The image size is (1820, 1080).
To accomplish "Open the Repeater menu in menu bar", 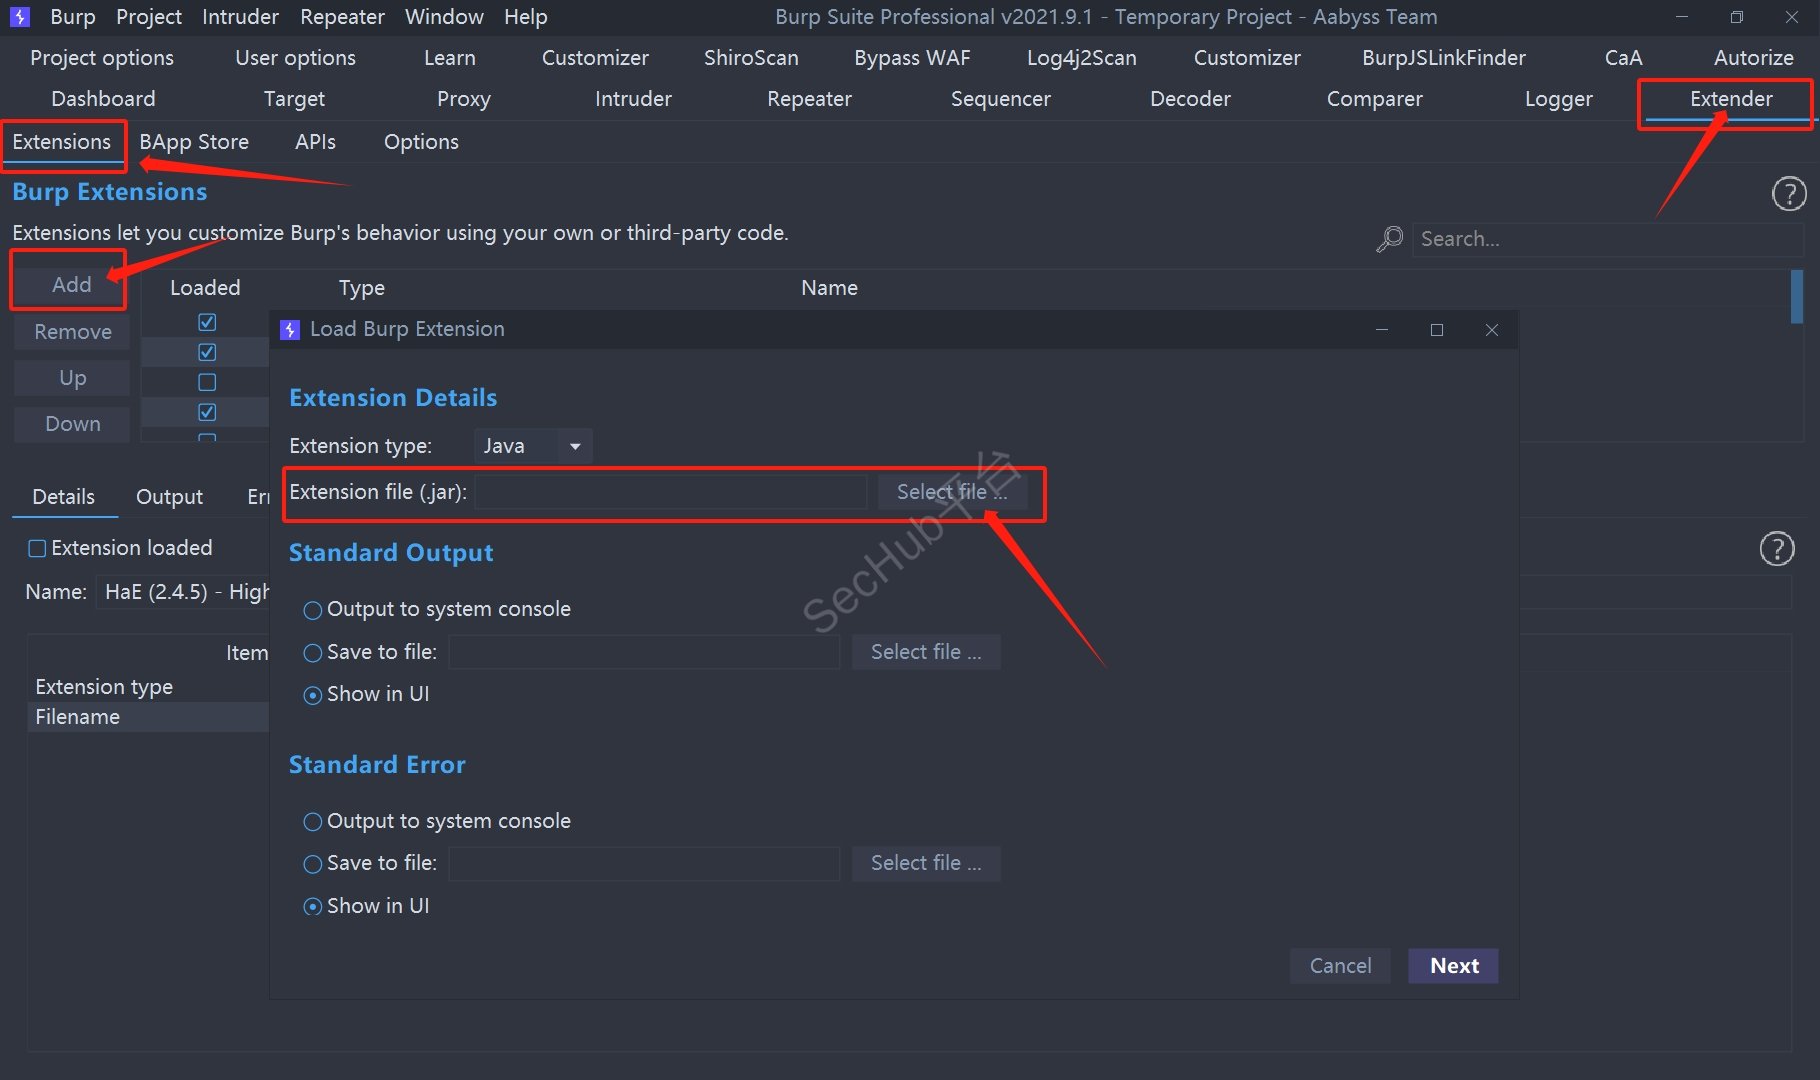I will point(342,17).
